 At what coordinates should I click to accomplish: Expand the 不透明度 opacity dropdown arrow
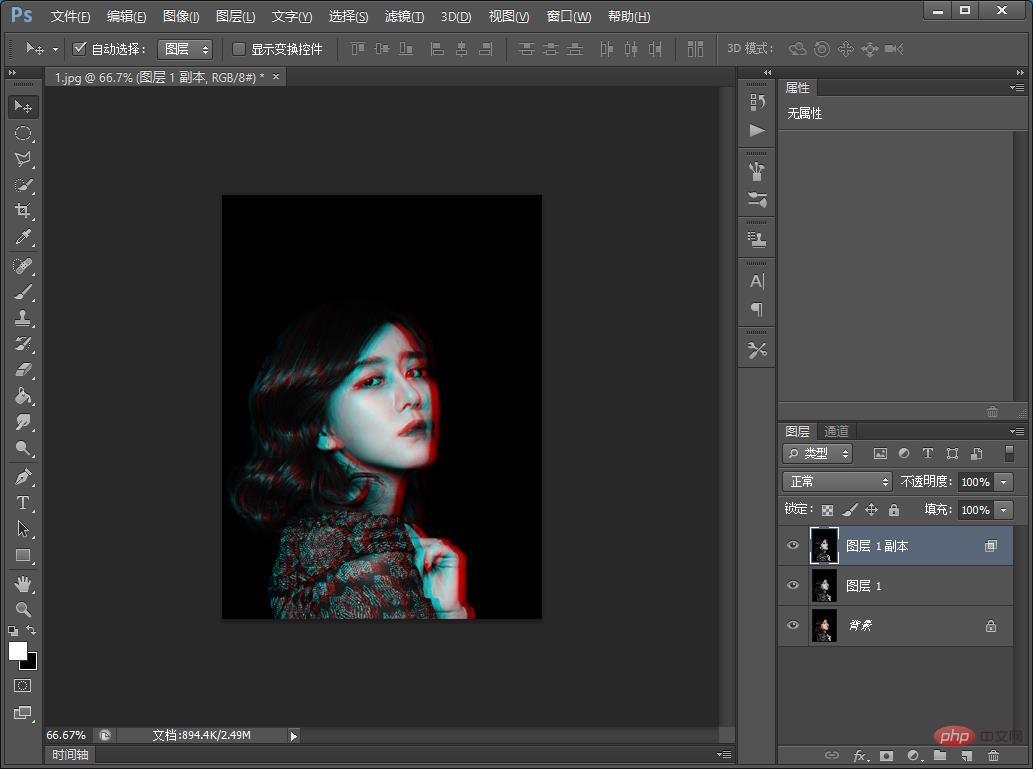pyautogui.click(x=1003, y=482)
